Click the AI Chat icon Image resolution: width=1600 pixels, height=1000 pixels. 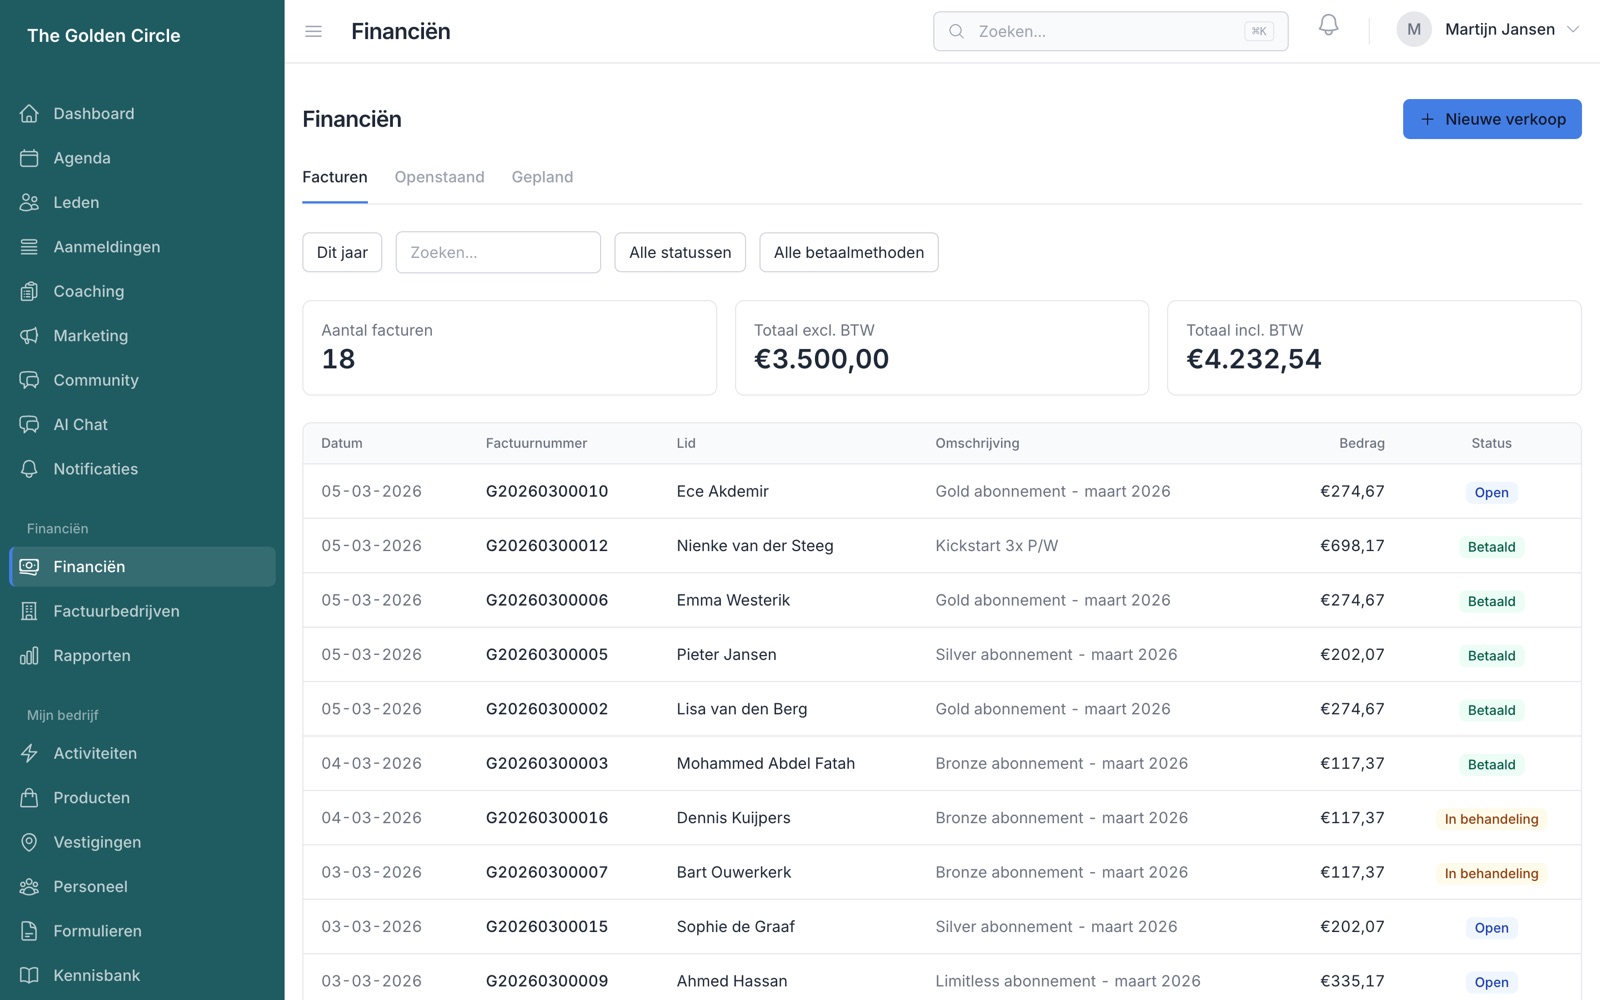tap(29, 425)
